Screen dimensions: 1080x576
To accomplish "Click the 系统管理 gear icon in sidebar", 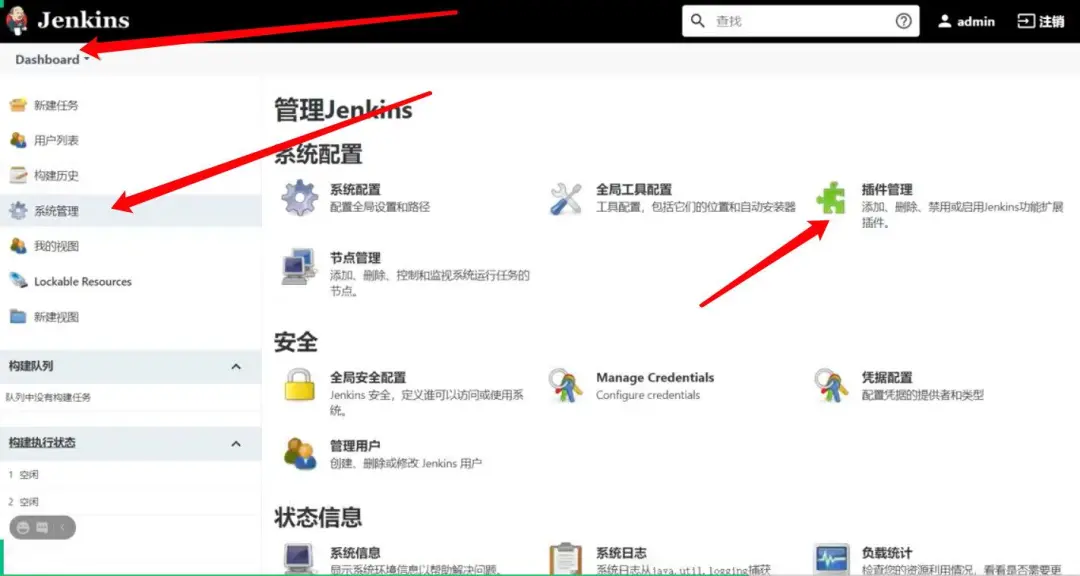I will point(18,211).
